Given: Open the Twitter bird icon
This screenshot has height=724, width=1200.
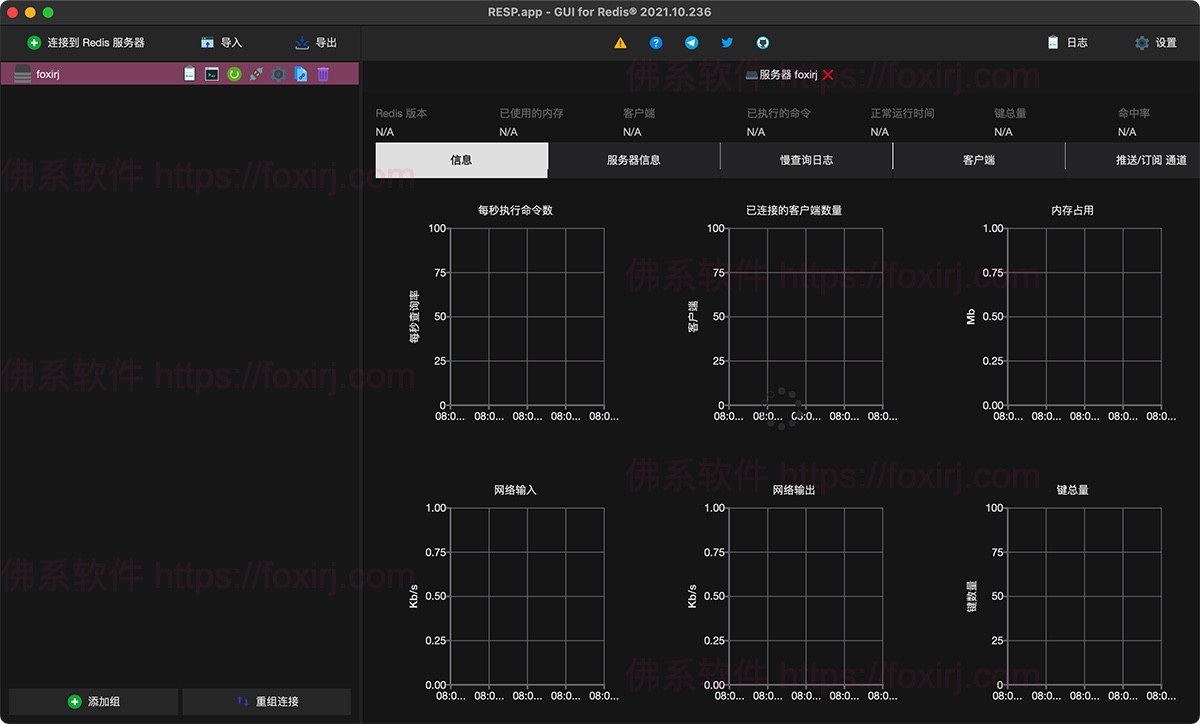Looking at the screenshot, I should [x=727, y=43].
